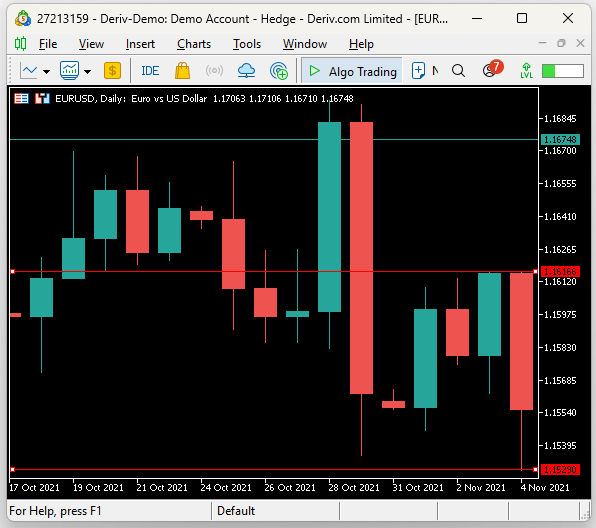This screenshot has width=596, height=528.
Task: Click the Signals broadcast icon
Action: pyautogui.click(x=214, y=71)
